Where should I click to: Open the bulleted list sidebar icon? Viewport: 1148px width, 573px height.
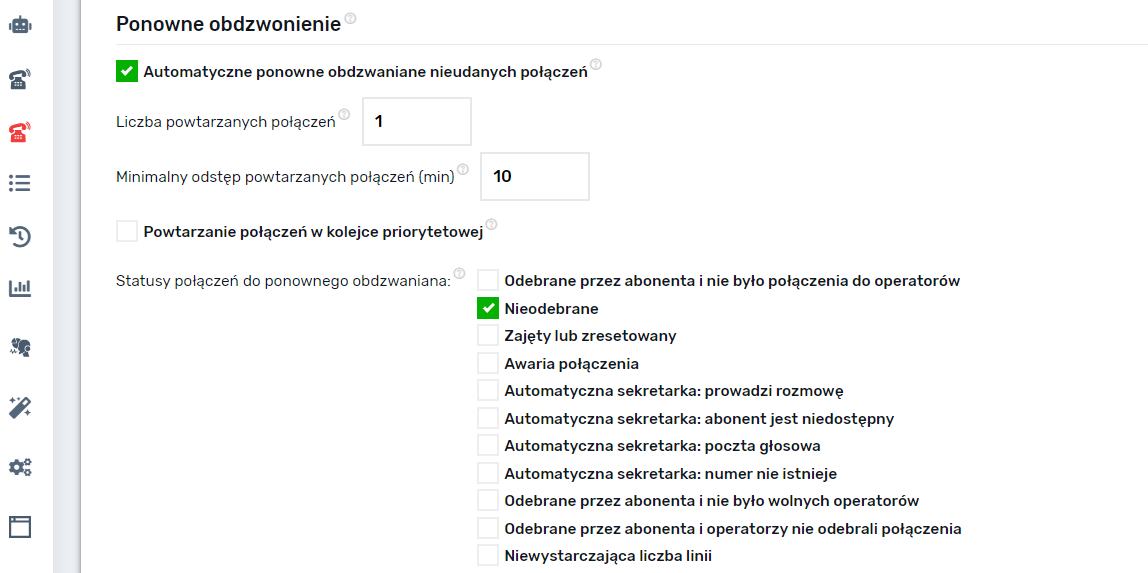20,183
